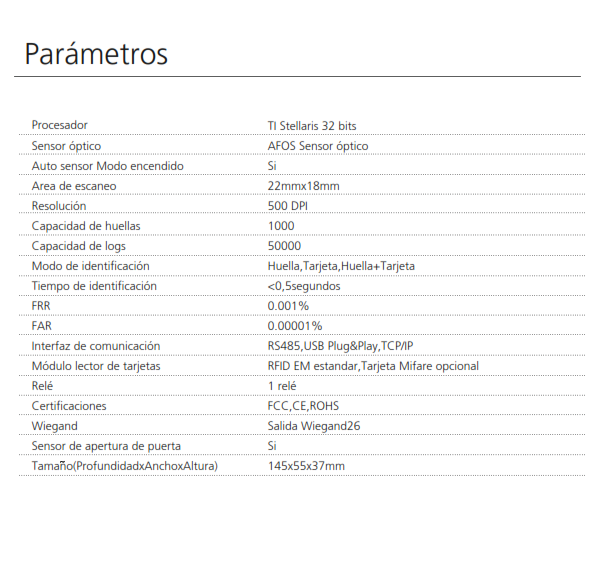Select the FCC,CE,ROHS certifications value

click(303, 406)
